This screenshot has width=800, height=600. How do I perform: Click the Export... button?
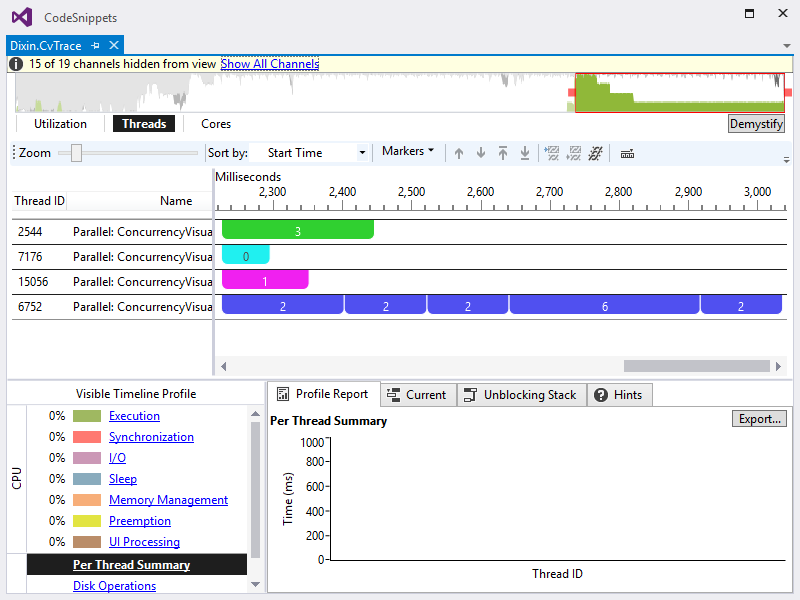759,419
